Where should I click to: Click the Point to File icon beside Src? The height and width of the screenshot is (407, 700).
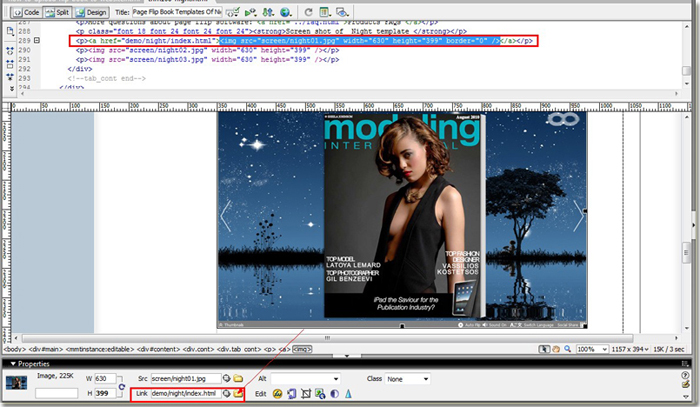(x=227, y=379)
